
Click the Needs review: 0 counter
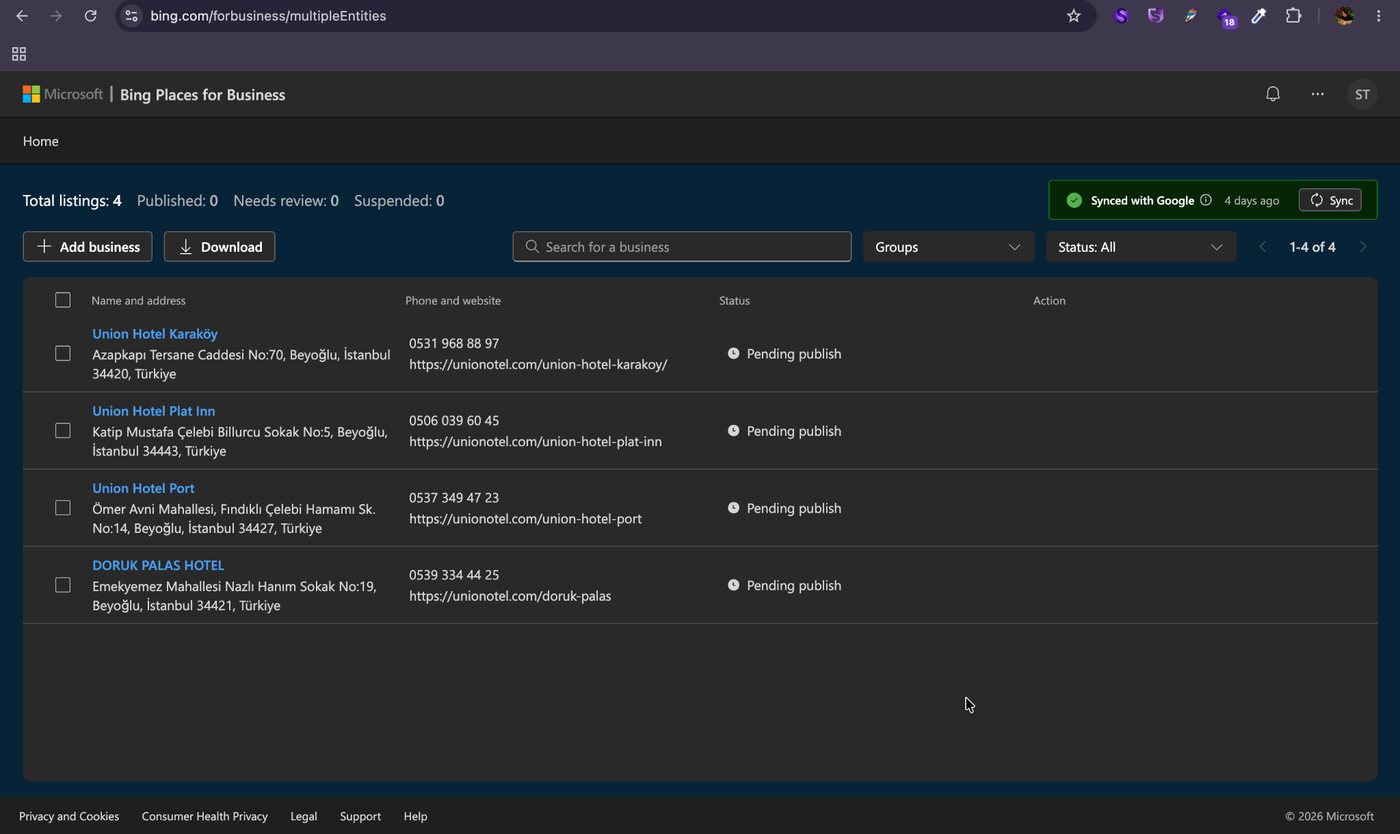(286, 201)
